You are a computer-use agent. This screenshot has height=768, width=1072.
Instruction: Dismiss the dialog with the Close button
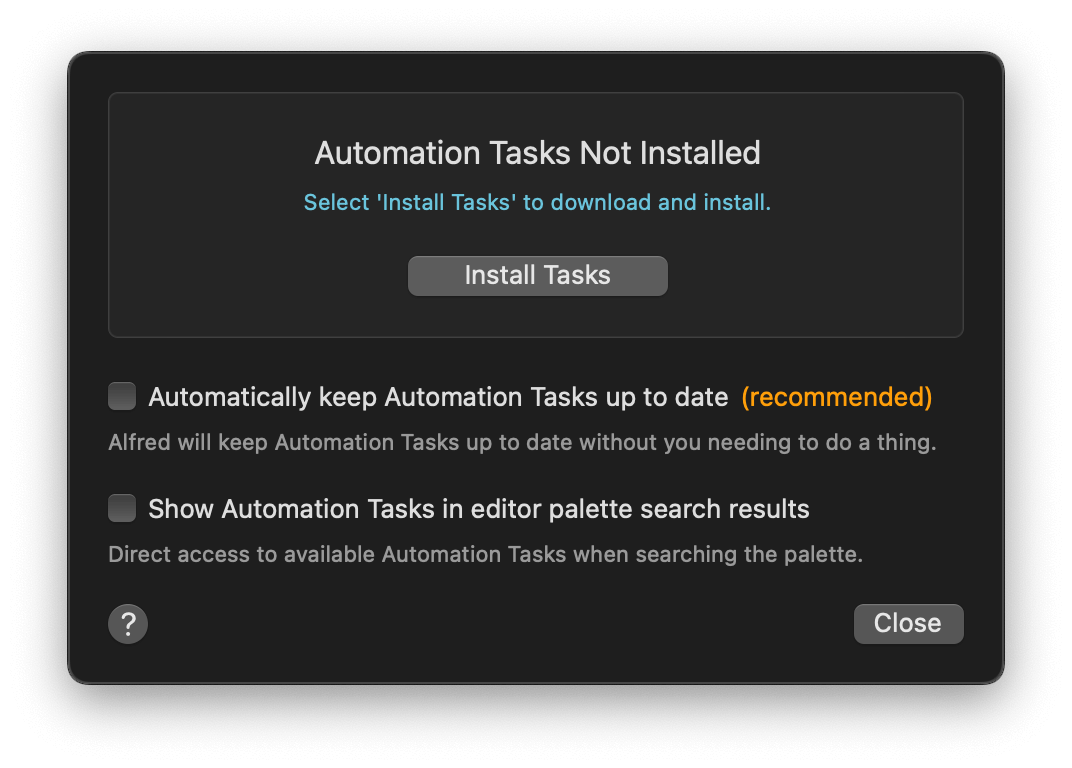coord(908,623)
